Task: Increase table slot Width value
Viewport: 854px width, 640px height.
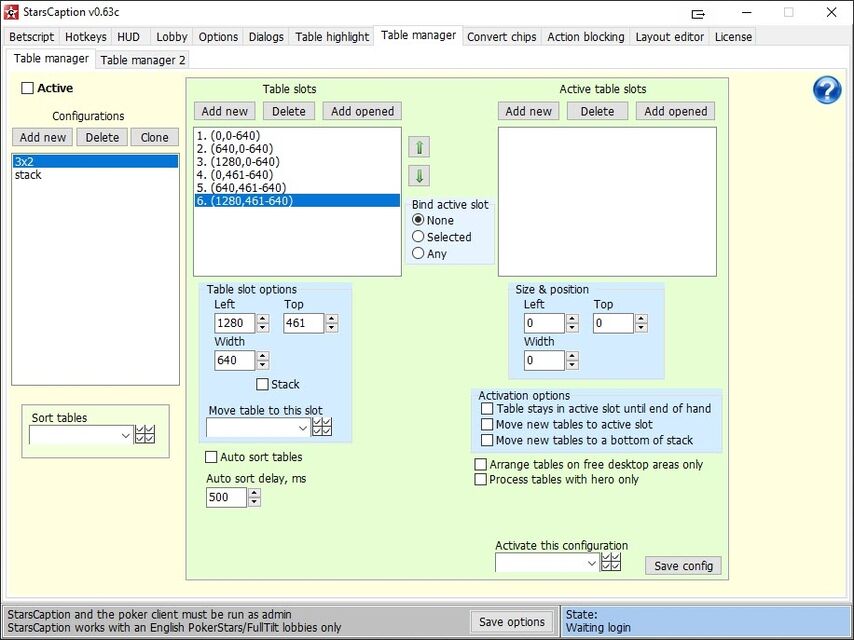Action: tap(263, 356)
